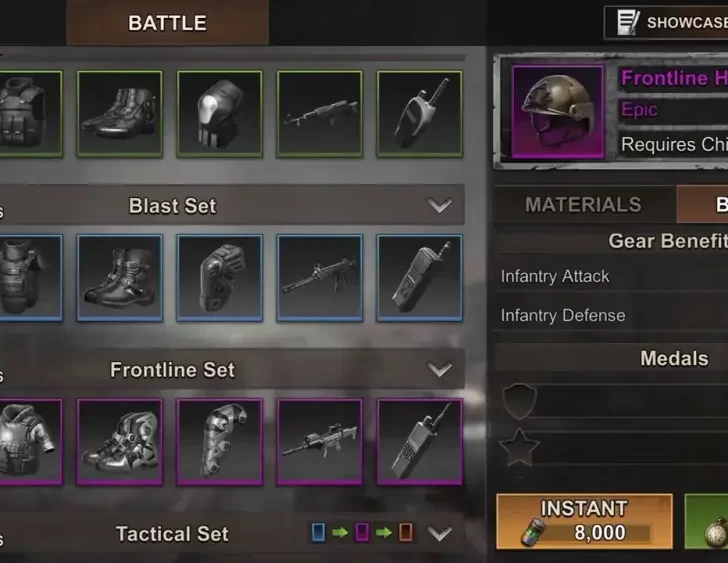728x563 pixels.
Task: Open the Showcase button
Action: pos(666,22)
